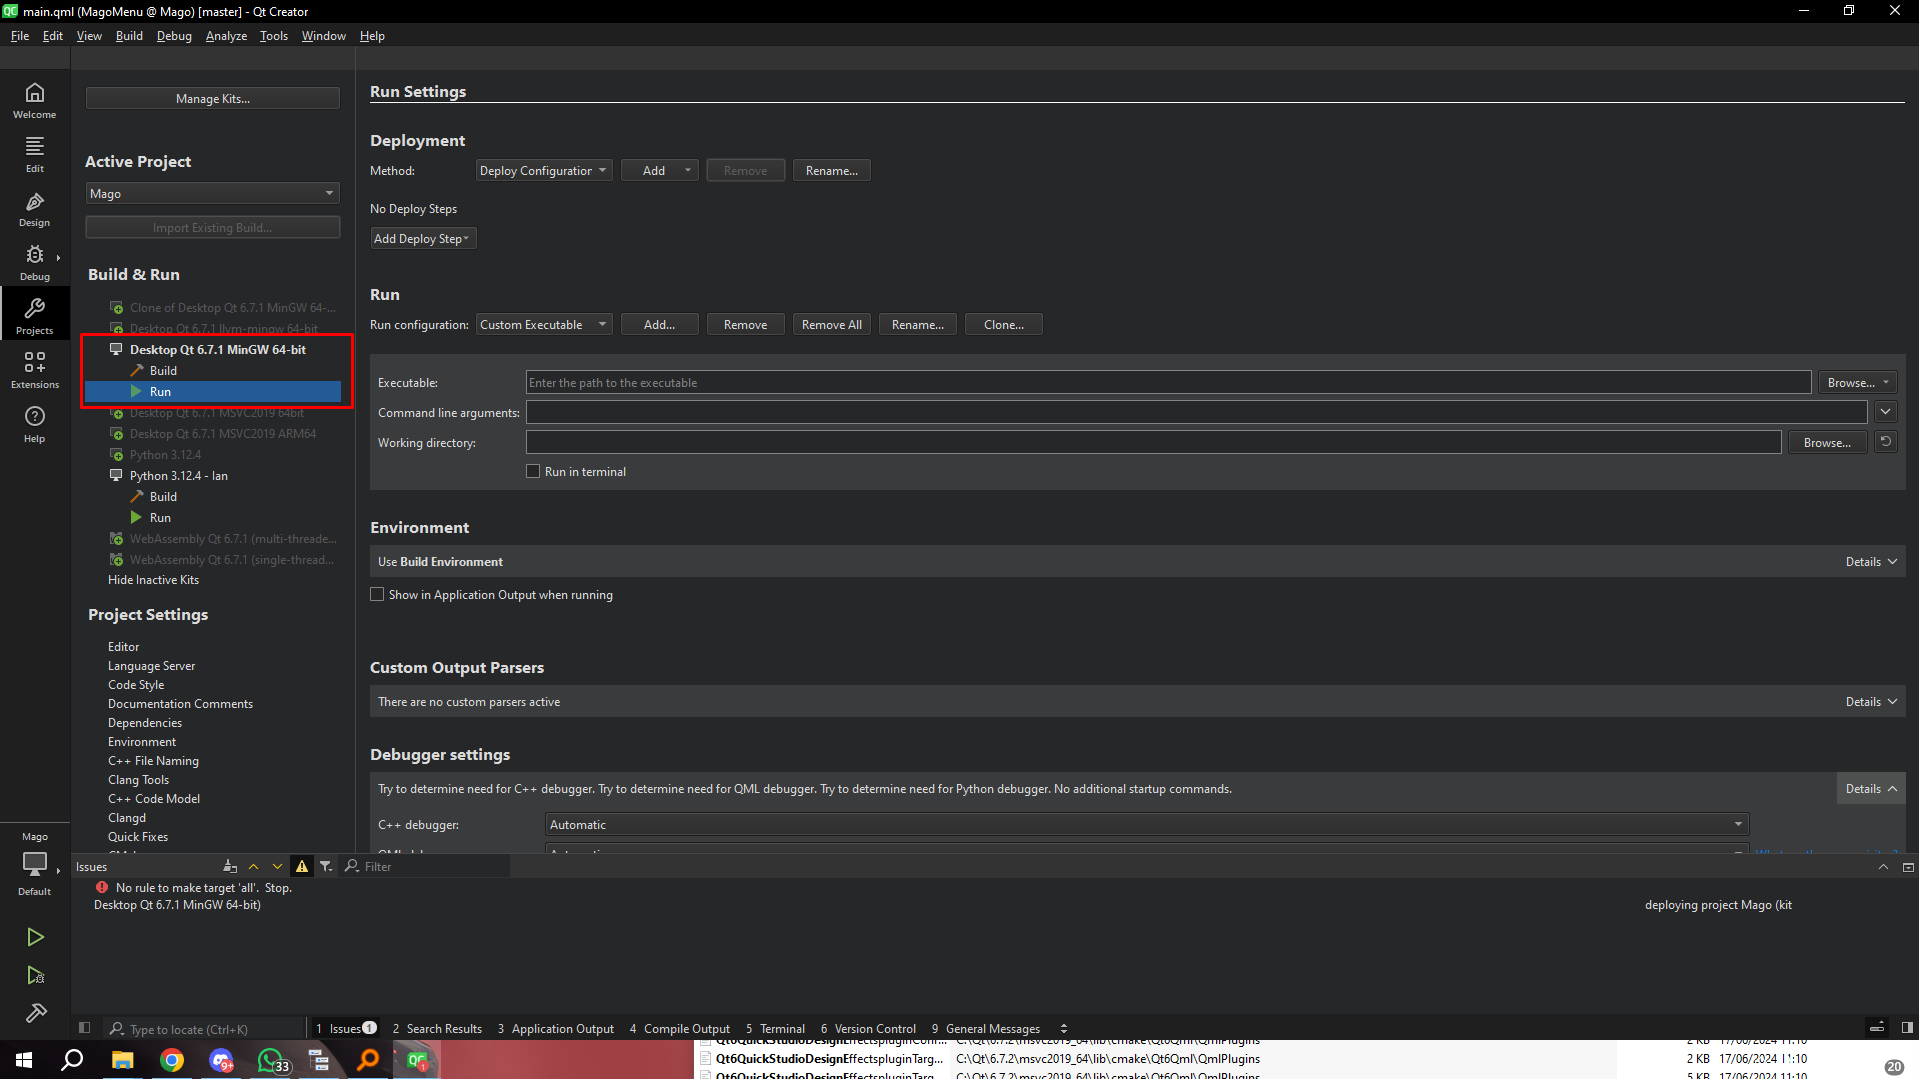Click the Issues Filter field
1919x1079 pixels.
click(425, 866)
